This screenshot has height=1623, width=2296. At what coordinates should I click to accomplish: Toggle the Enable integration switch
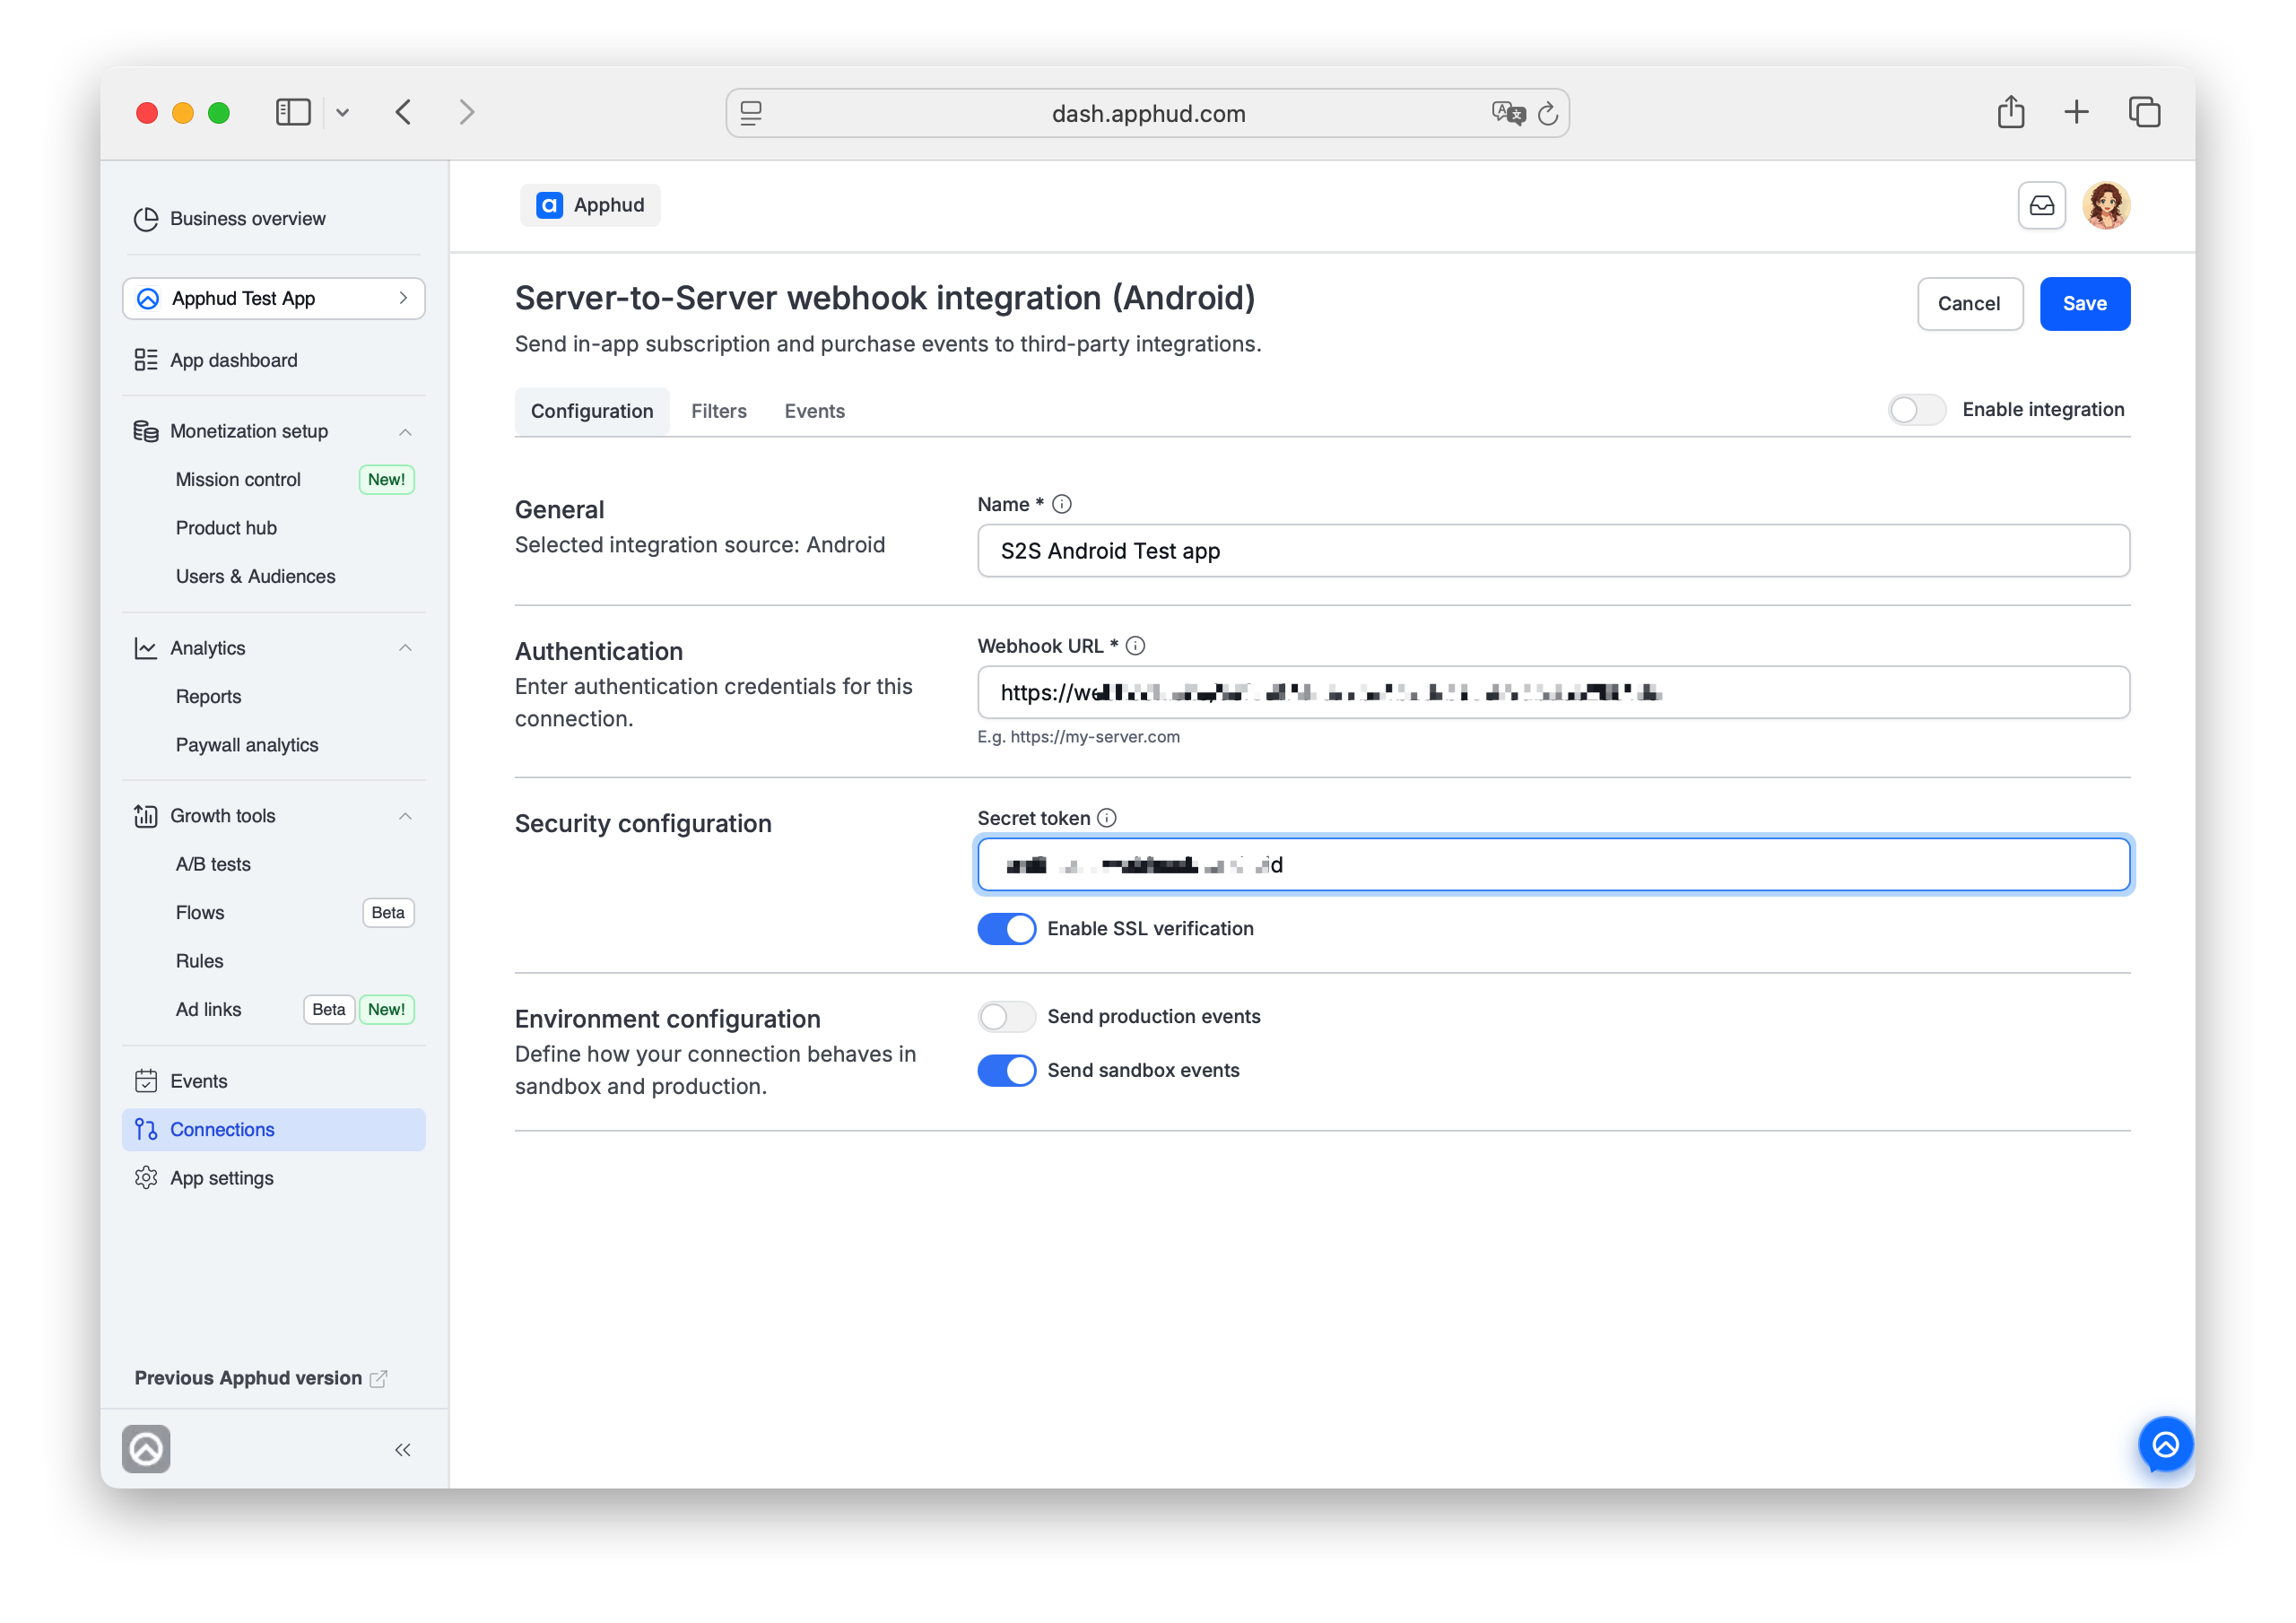tap(1916, 410)
